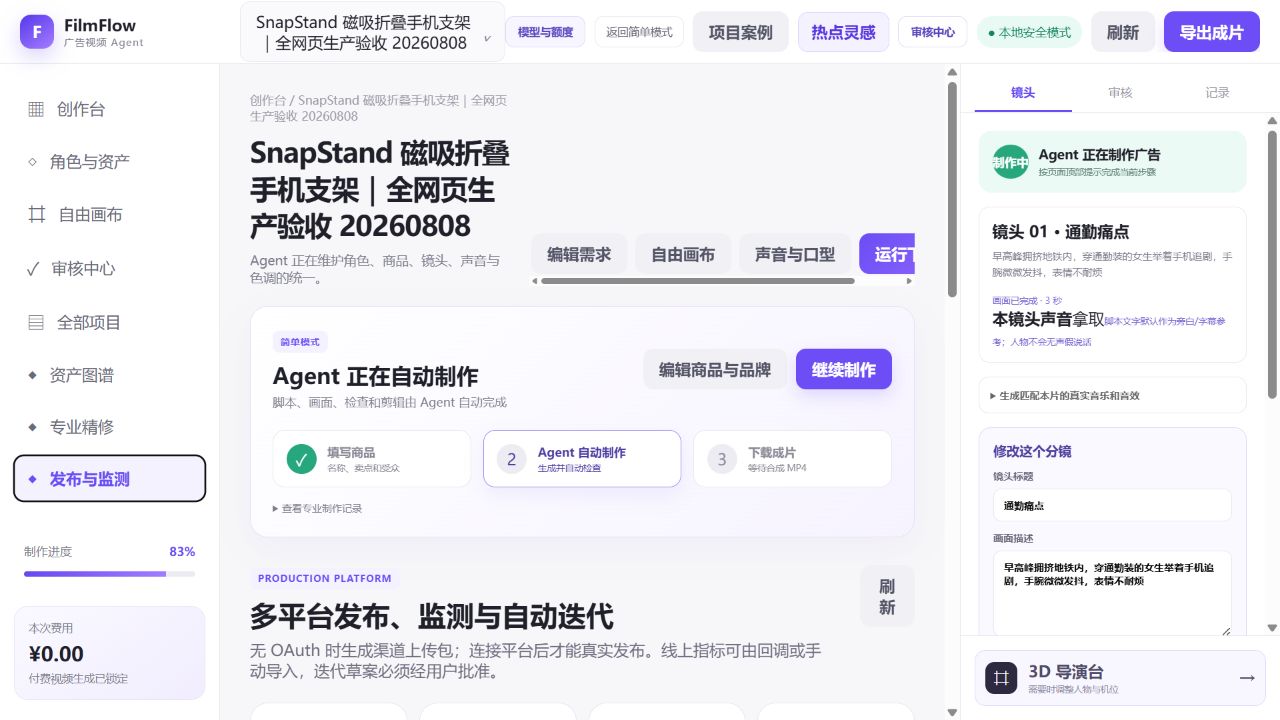Screen dimensions: 1280x720
Task: Click the bullet icon beside 发布与监测
Action: coord(32,479)
